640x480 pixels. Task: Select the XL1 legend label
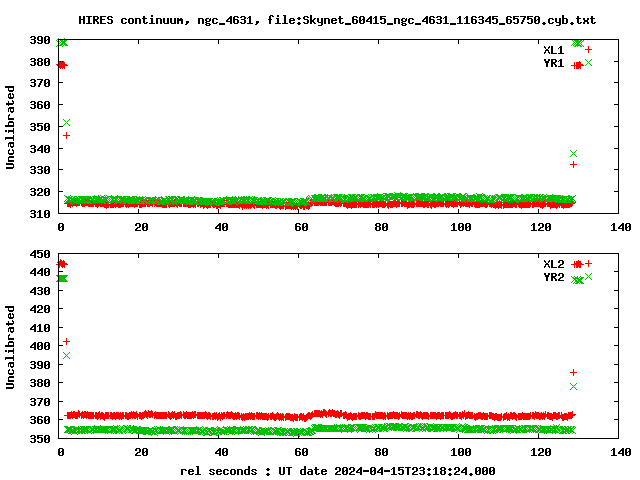553,50
